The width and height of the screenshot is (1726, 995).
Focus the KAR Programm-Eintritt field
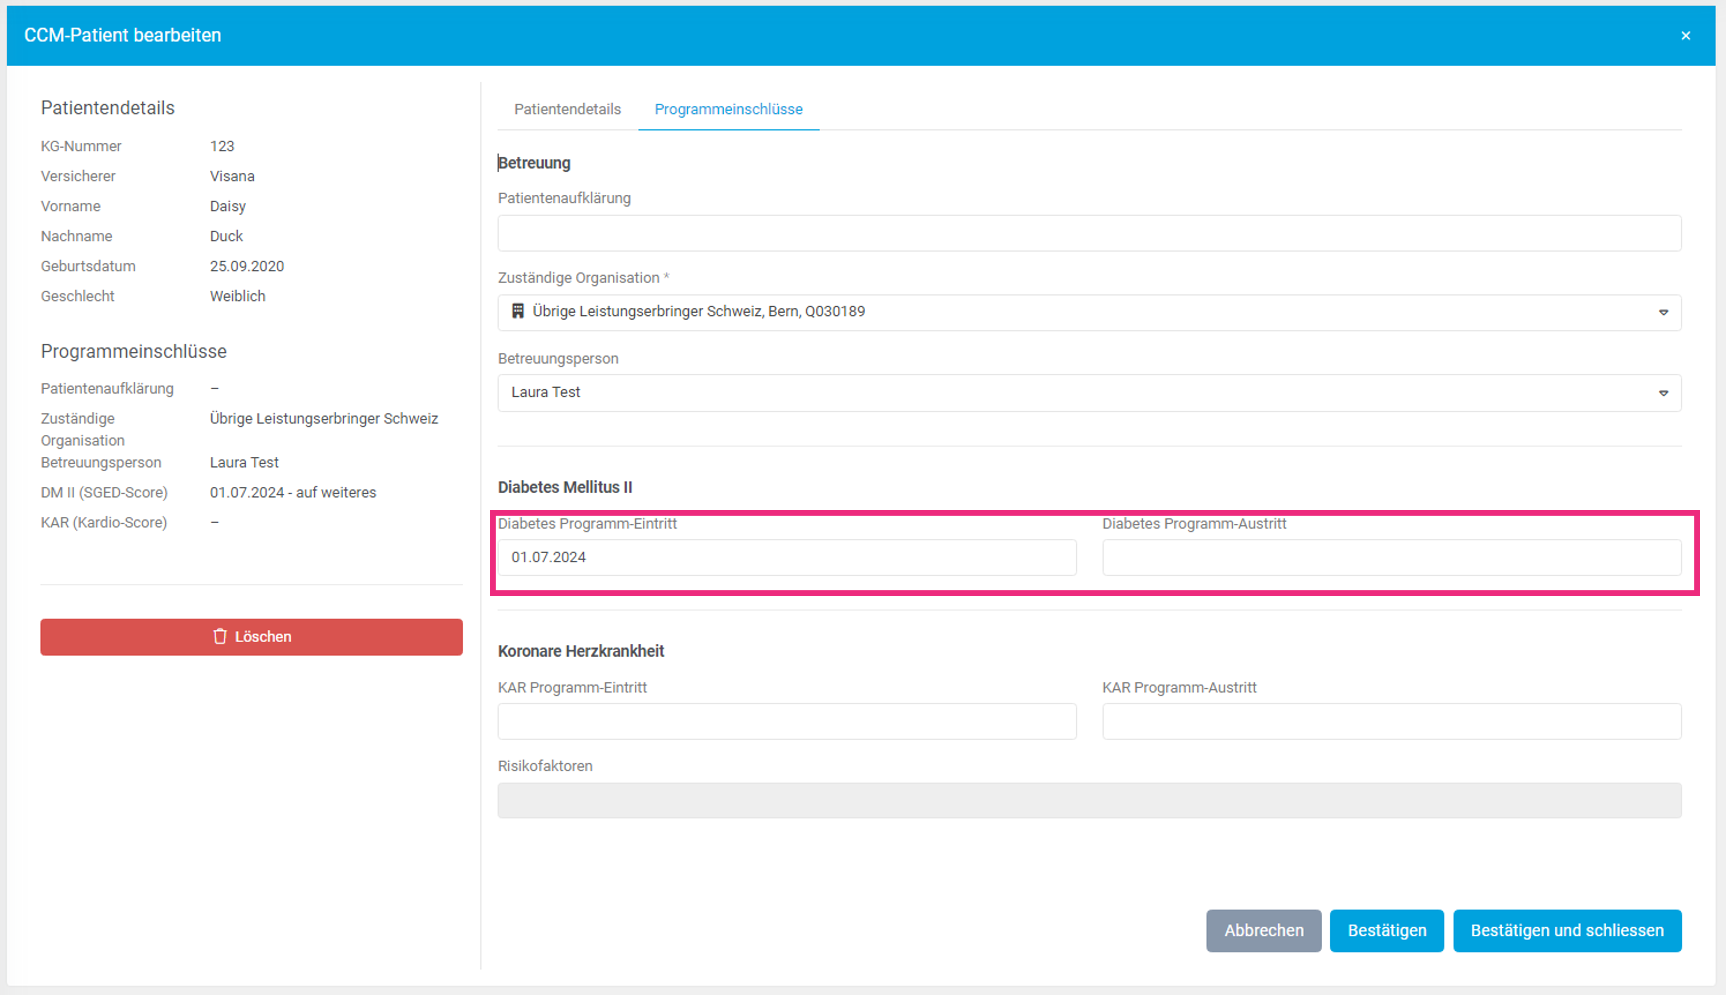coord(786,722)
